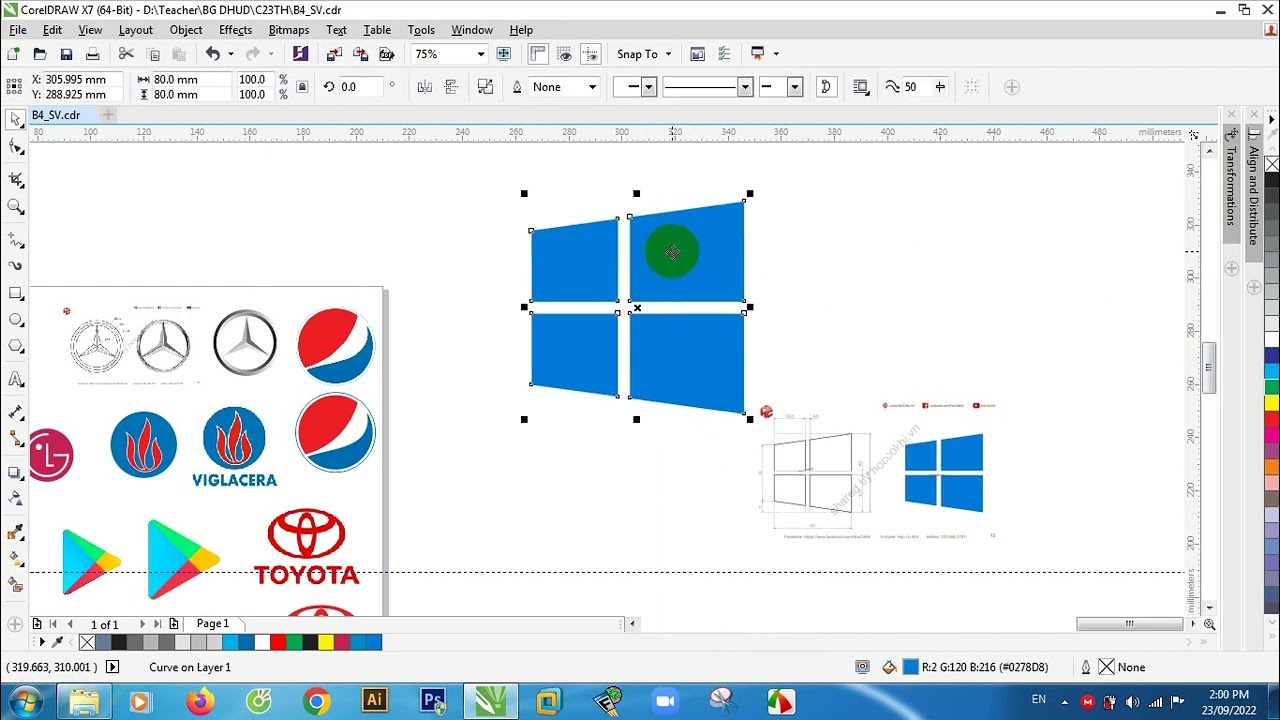Click the Mirror horizontally button
The height and width of the screenshot is (720, 1280).
[424, 87]
